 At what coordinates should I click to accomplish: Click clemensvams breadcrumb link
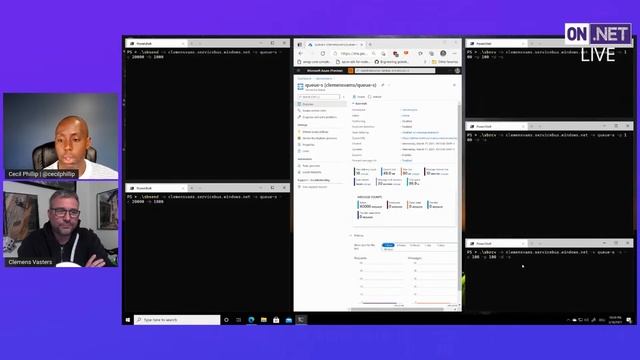[324, 78]
